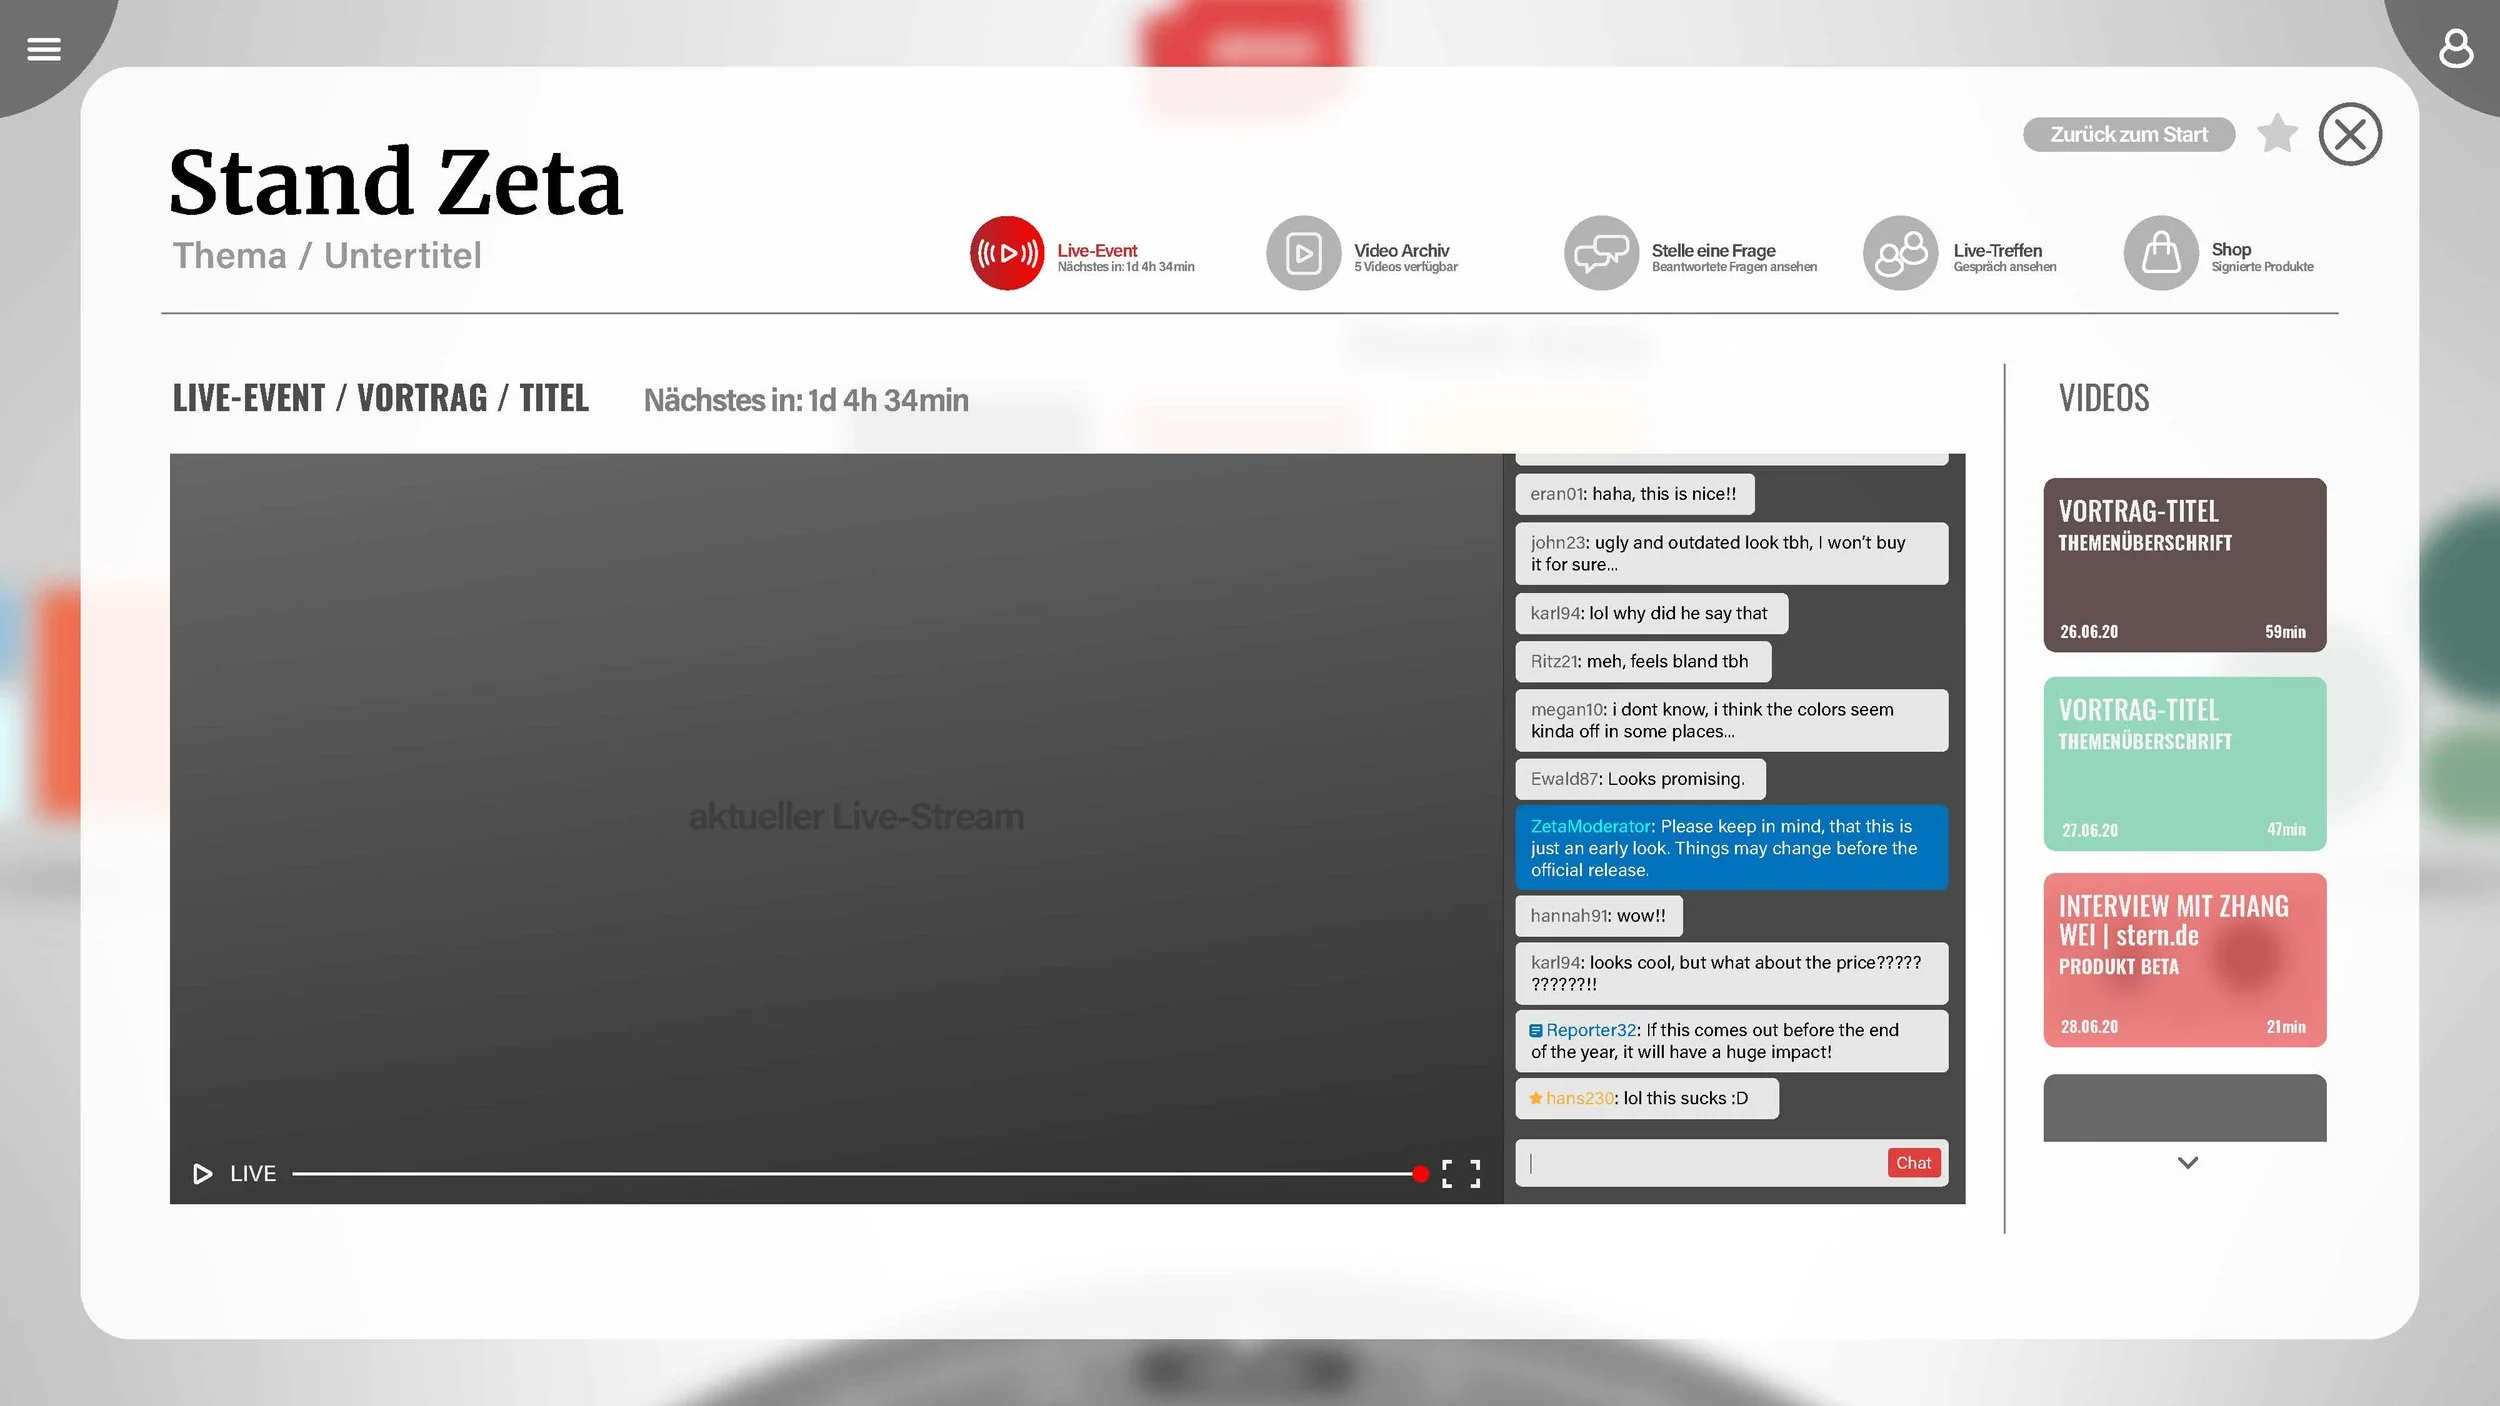
Task: Open the hamburger menu icon
Action: (x=44, y=49)
